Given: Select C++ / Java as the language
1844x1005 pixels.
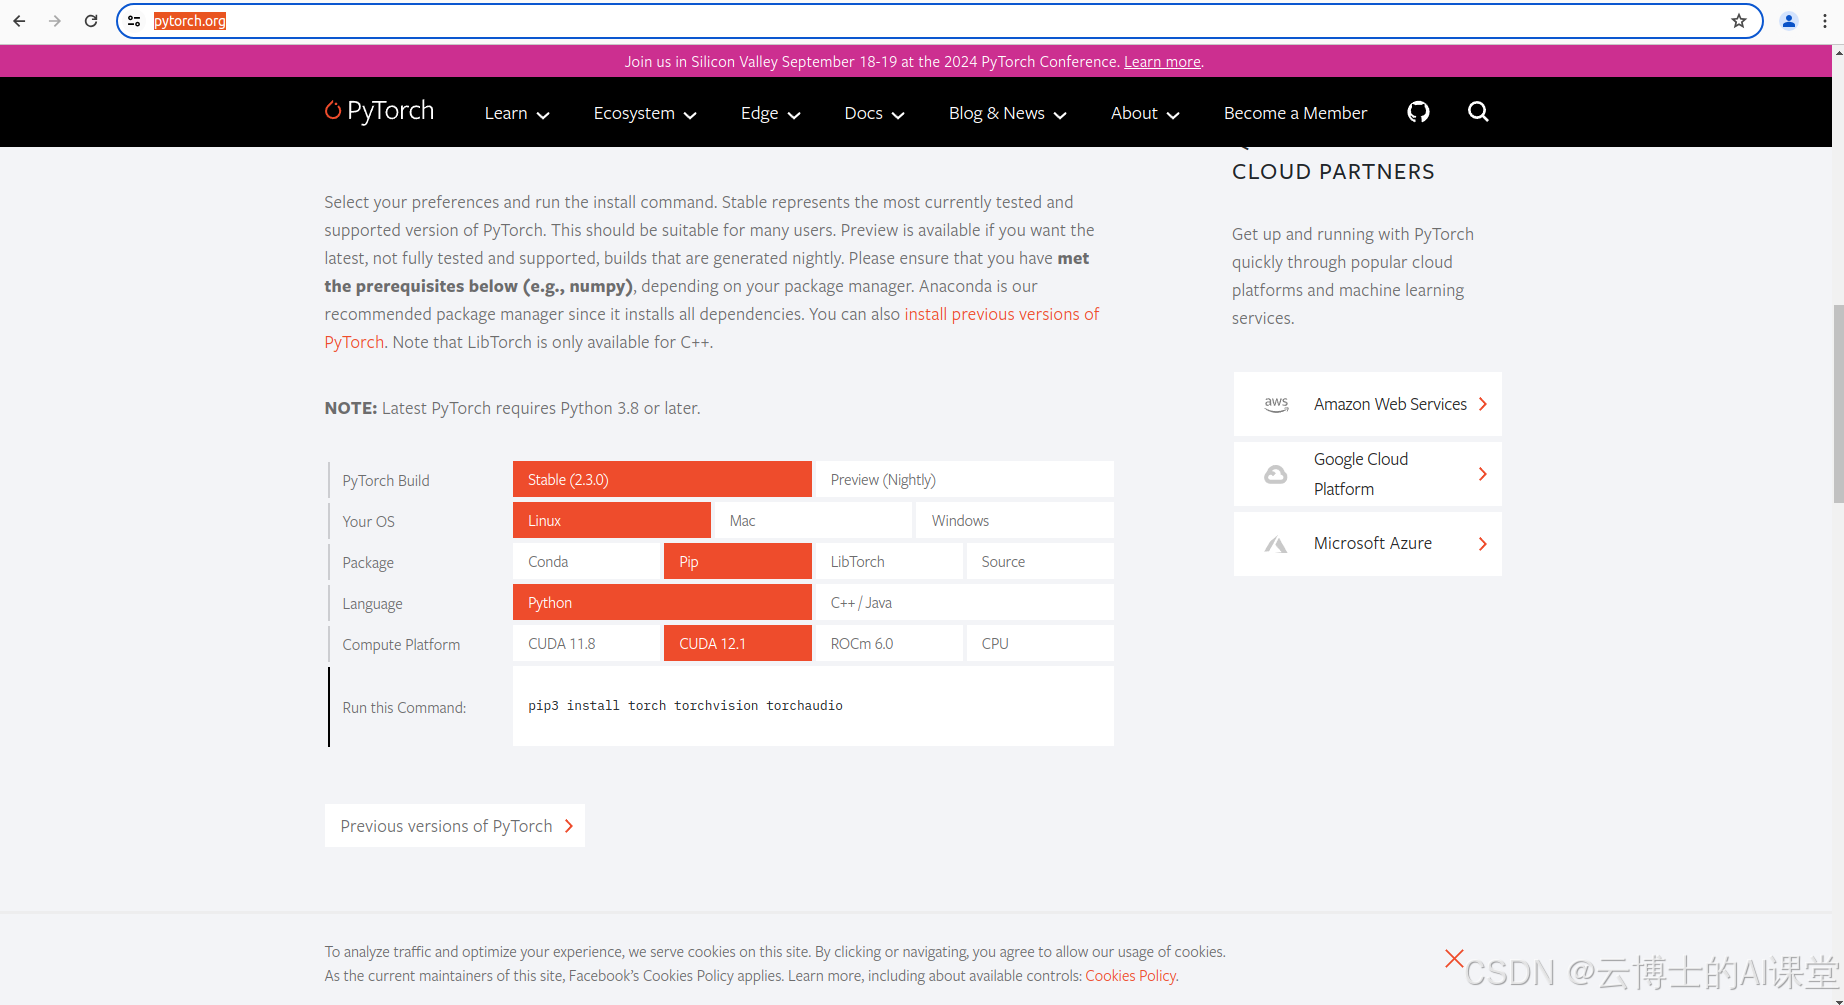Looking at the screenshot, I should [x=964, y=602].
